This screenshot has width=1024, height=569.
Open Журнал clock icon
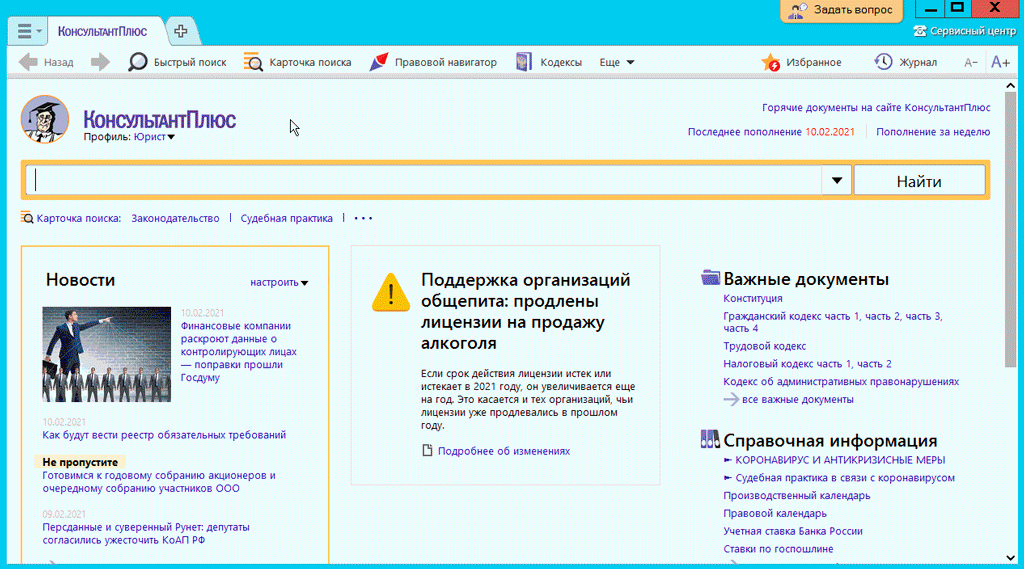(883, 62)
